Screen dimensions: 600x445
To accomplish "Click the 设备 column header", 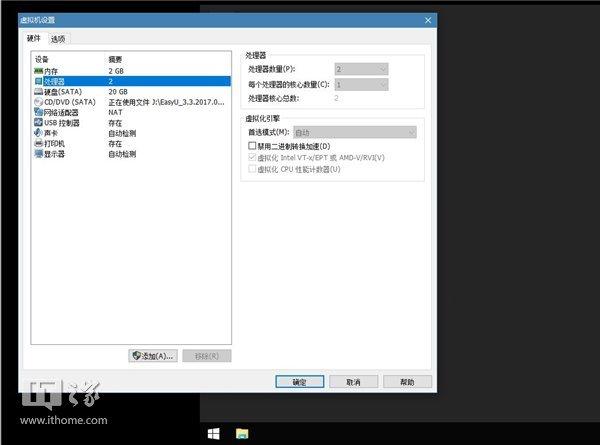I will coord(42,59).
